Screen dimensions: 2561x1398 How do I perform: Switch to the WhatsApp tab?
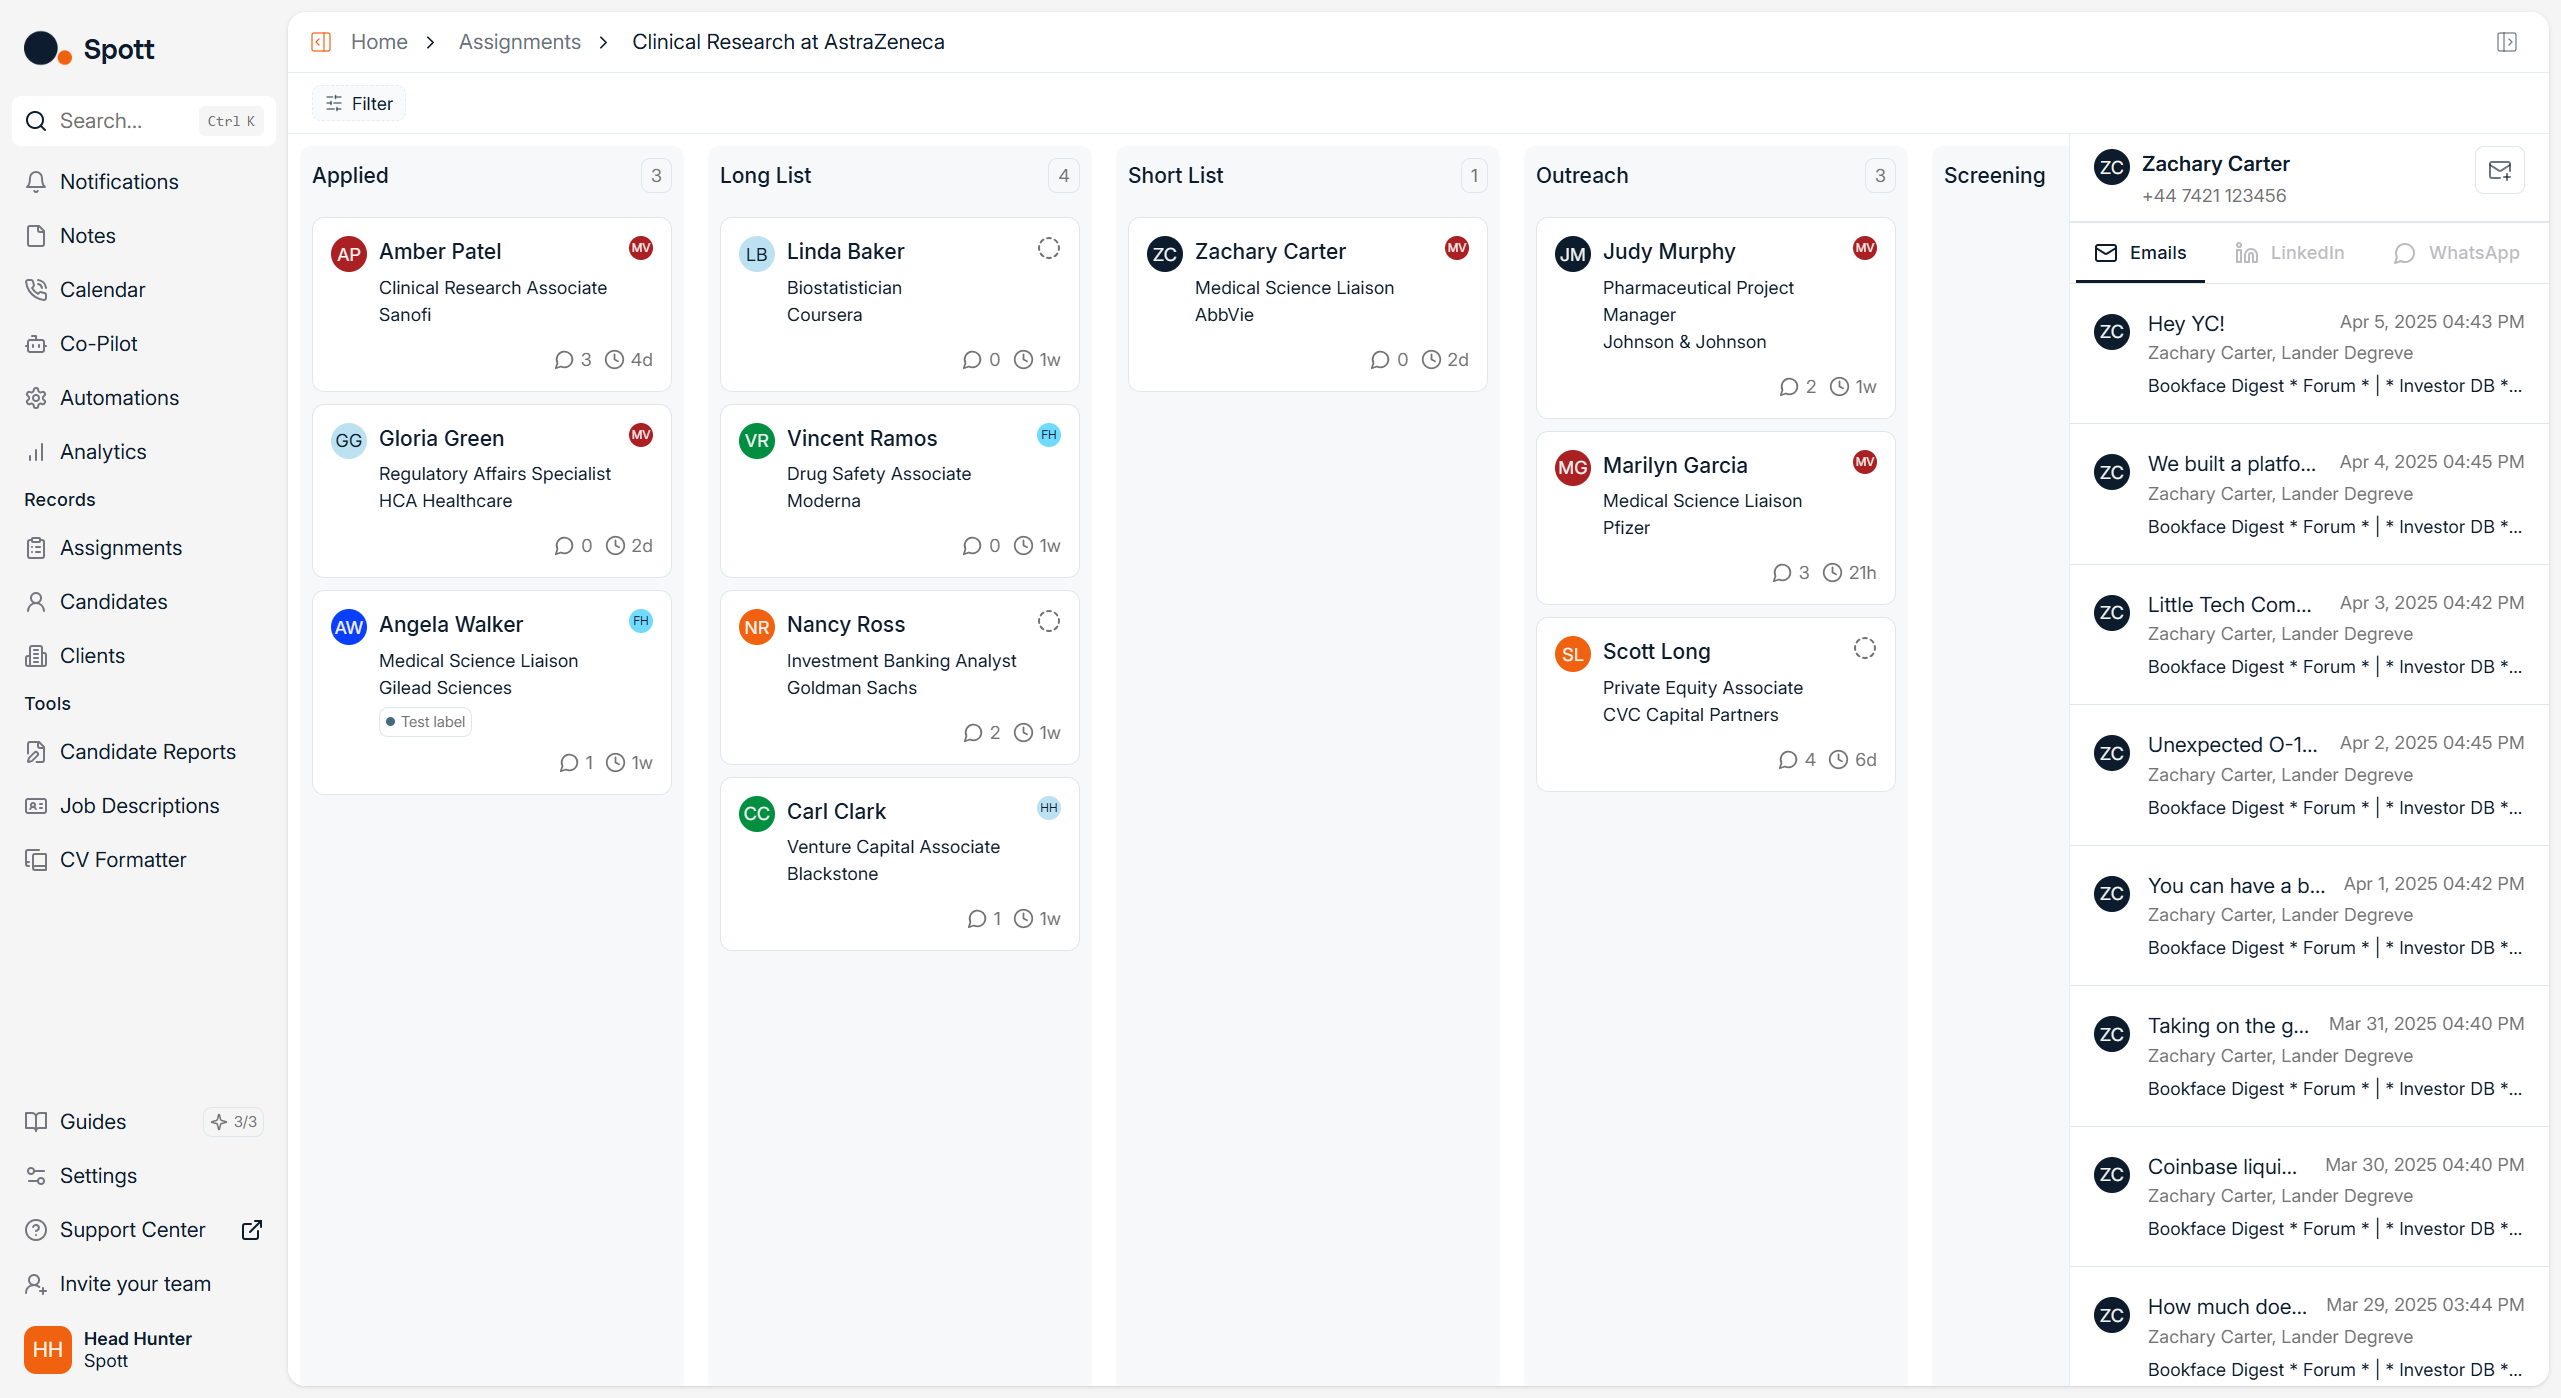[2457, 253]
